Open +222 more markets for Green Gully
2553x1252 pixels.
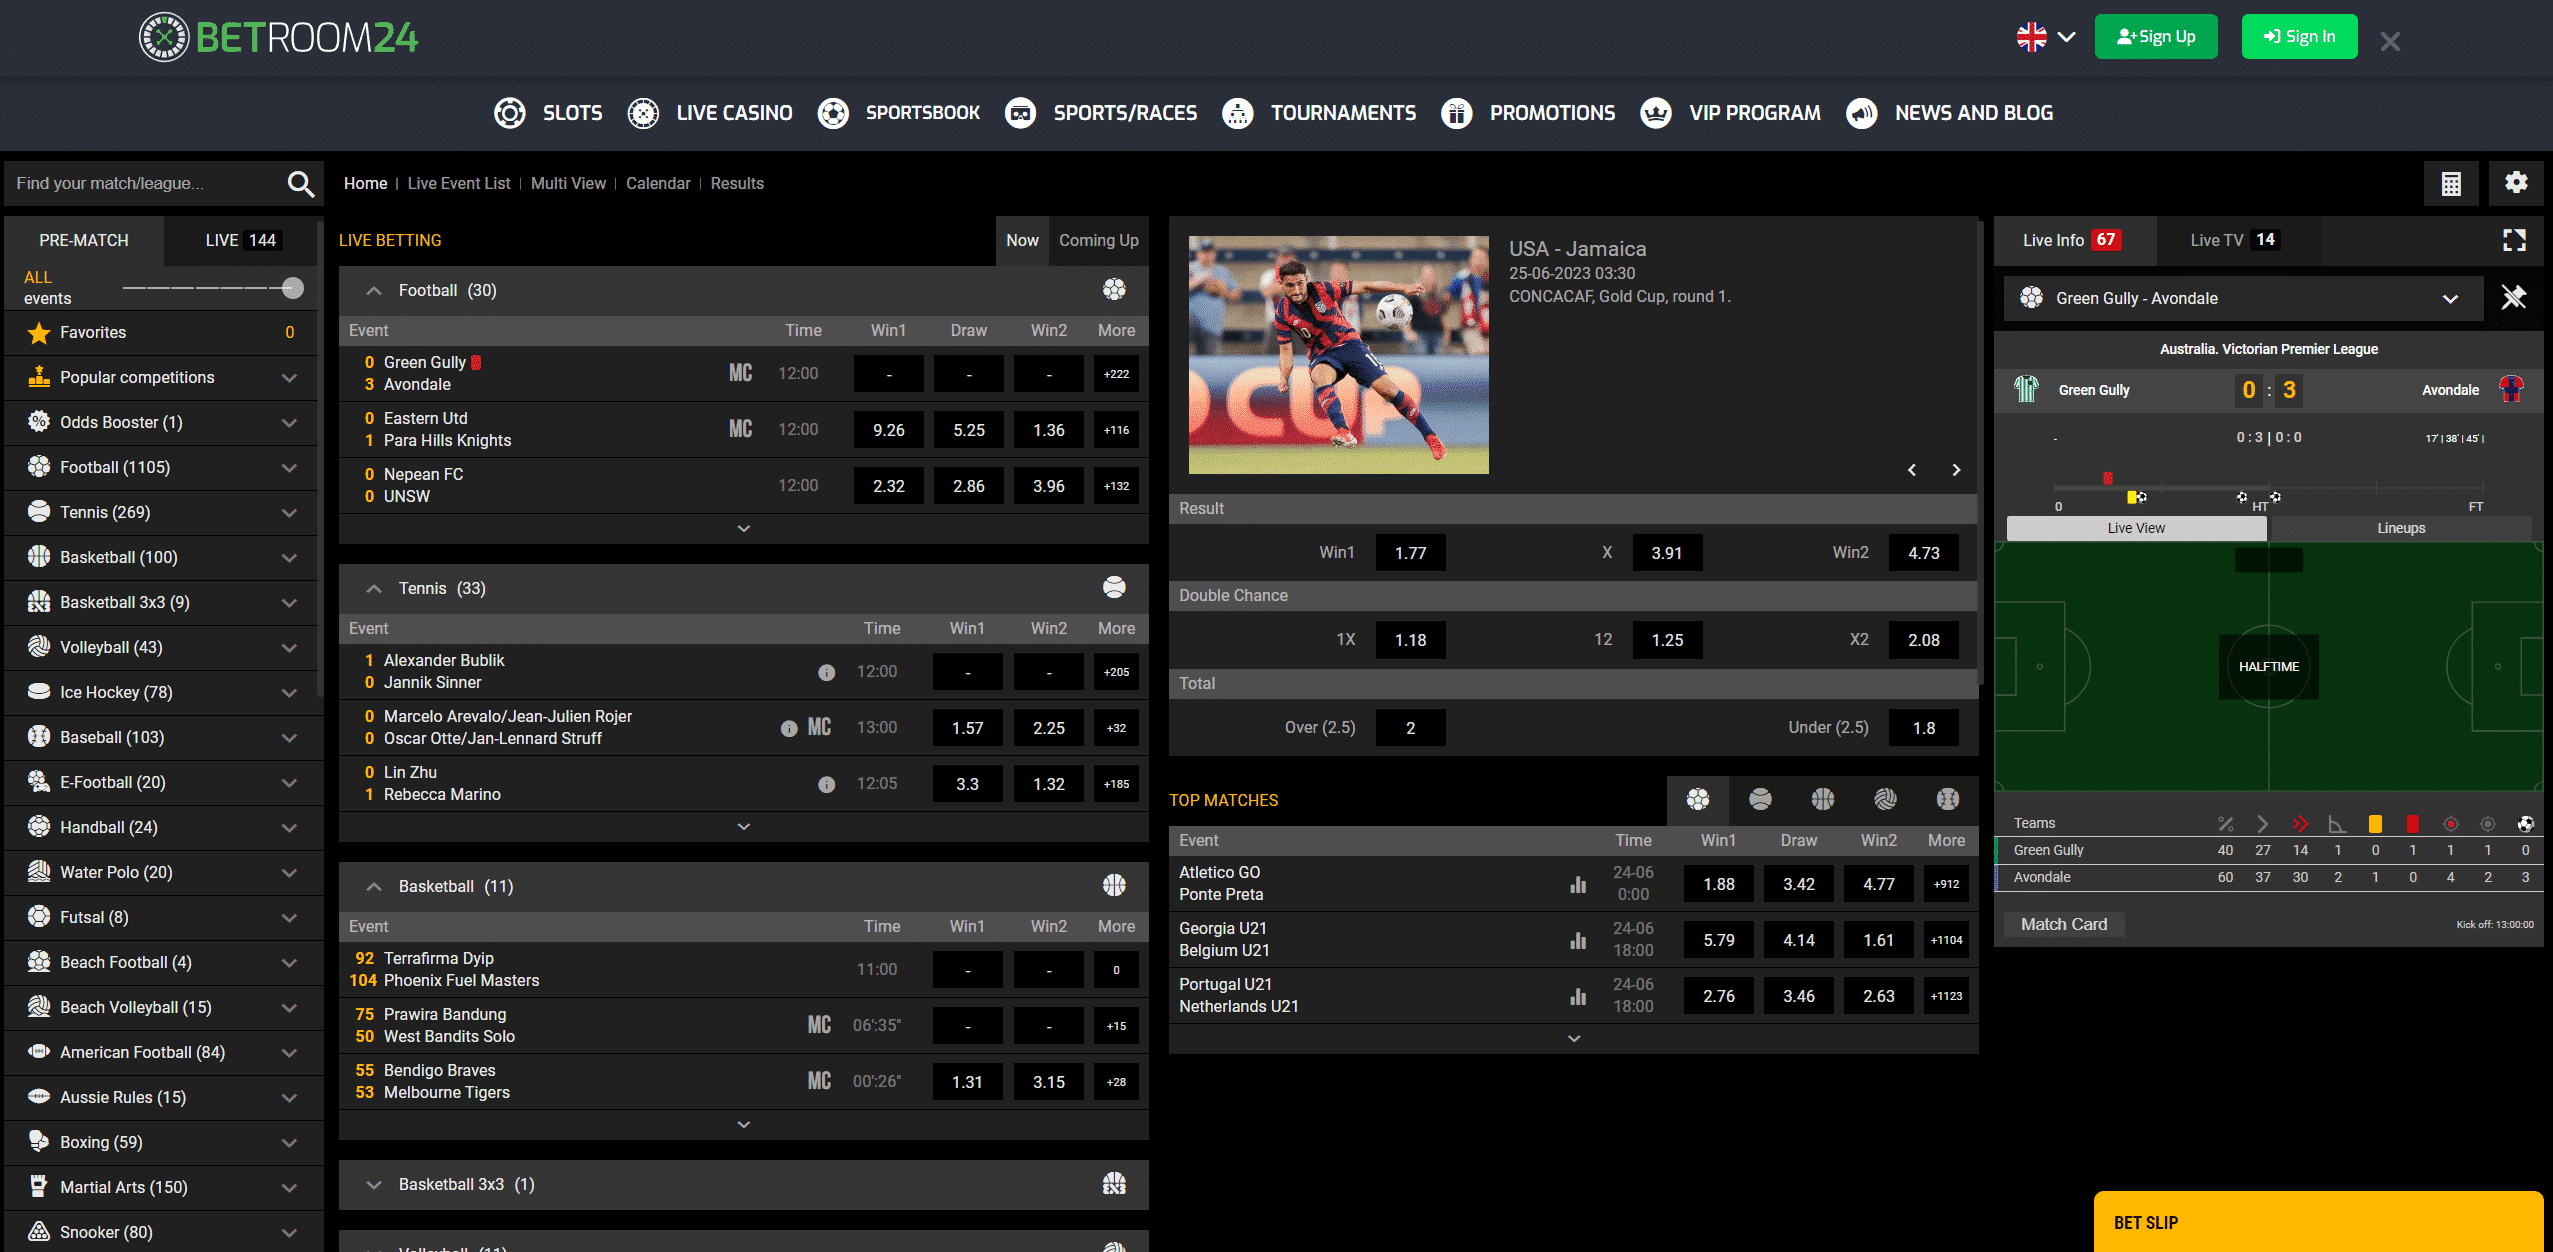tap(1116, 374)
